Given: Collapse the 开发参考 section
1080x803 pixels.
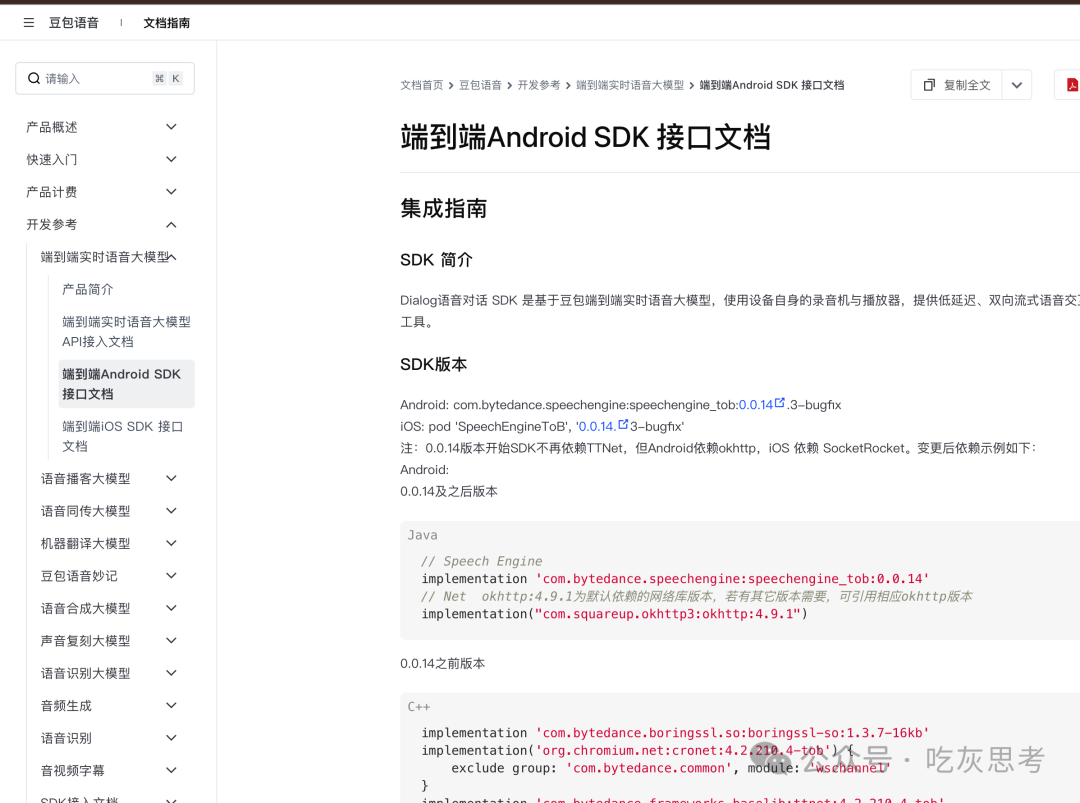Looking at the screenshot, I should [172, 225].
